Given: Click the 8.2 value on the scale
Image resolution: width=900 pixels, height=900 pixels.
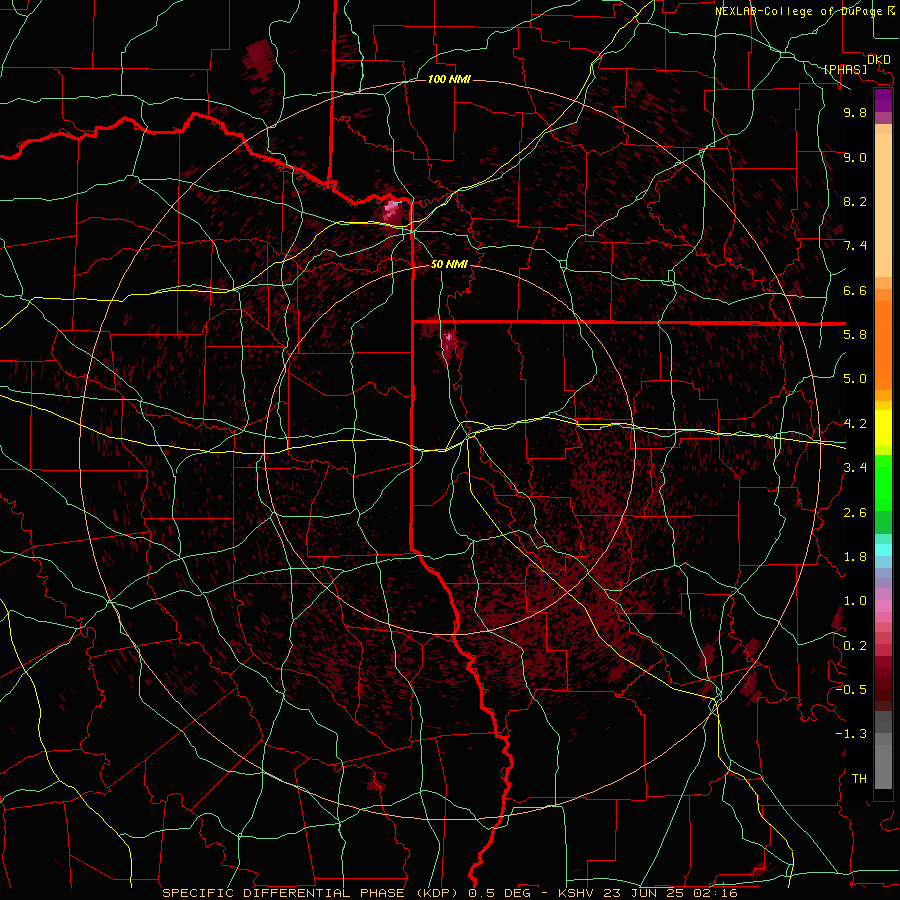Looking at the screenshot, I should (x=855, y=201).
